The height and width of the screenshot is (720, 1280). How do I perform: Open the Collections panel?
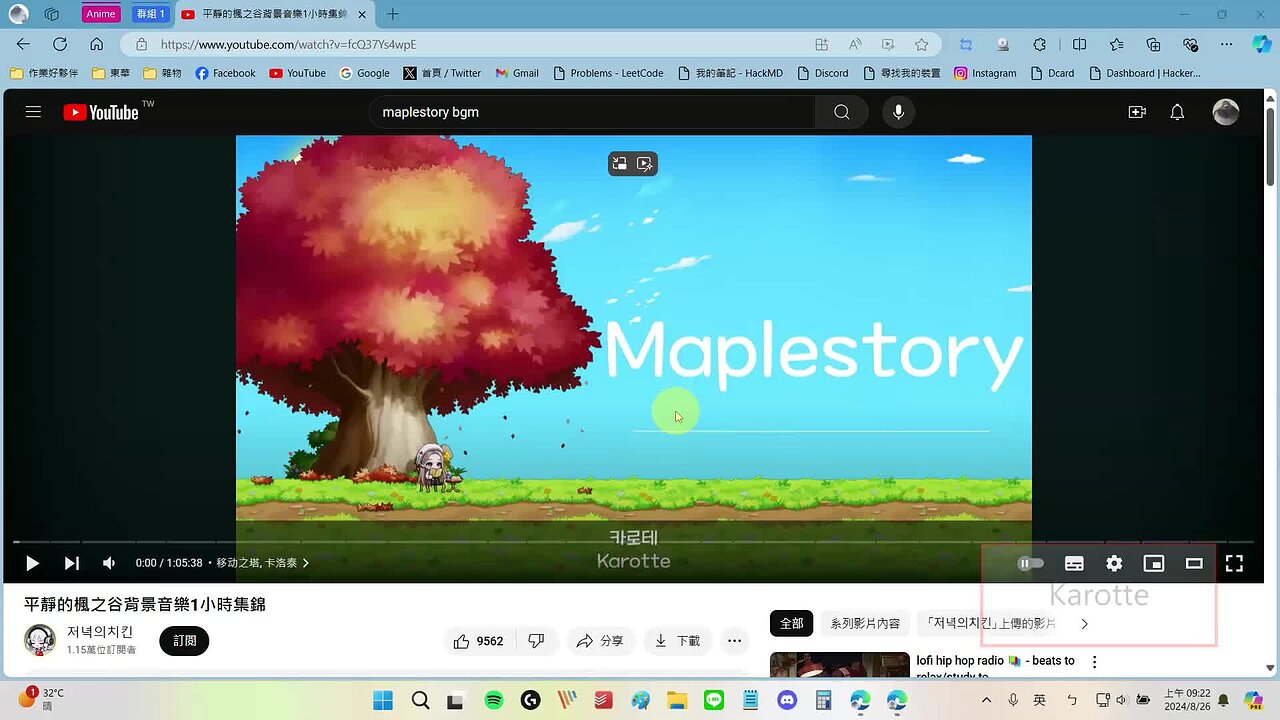click(x=1153, y=44)
